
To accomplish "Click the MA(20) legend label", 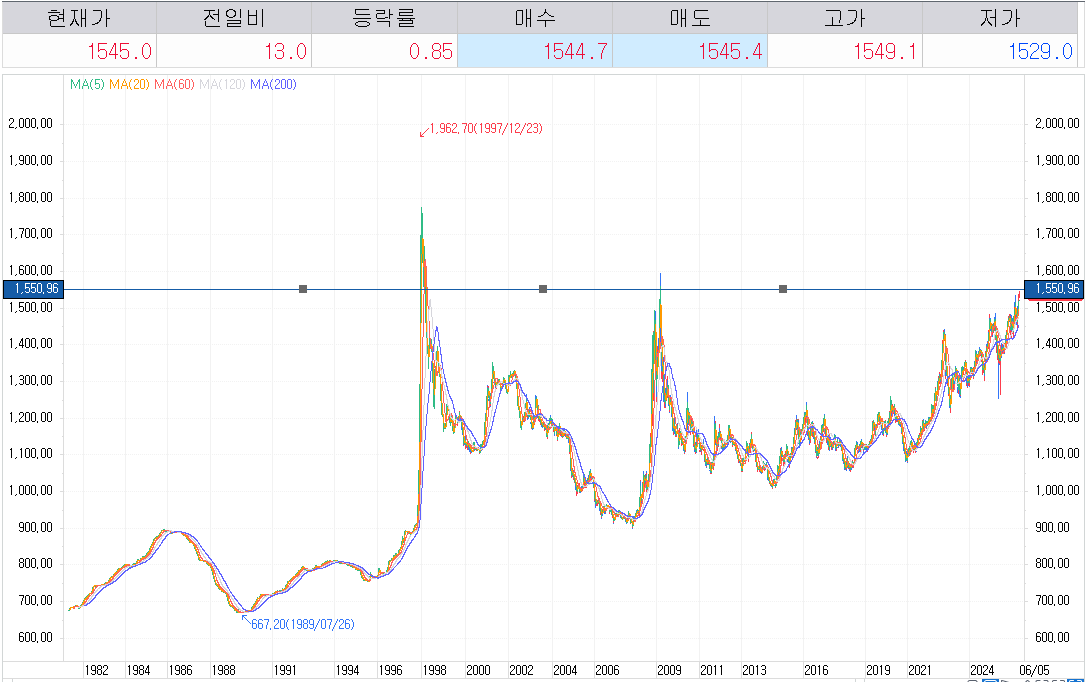I will click(129, 84).
